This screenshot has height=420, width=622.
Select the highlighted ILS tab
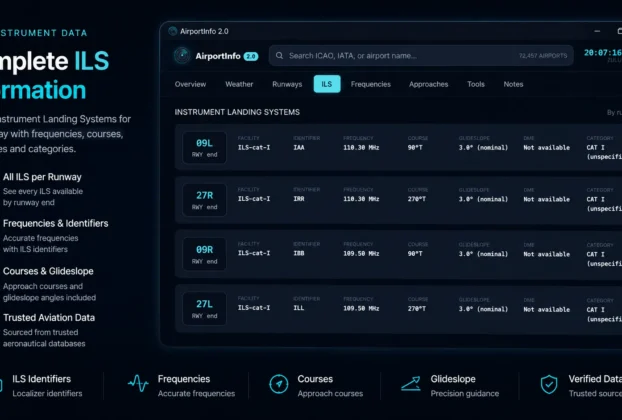click(x=327, y=84)
